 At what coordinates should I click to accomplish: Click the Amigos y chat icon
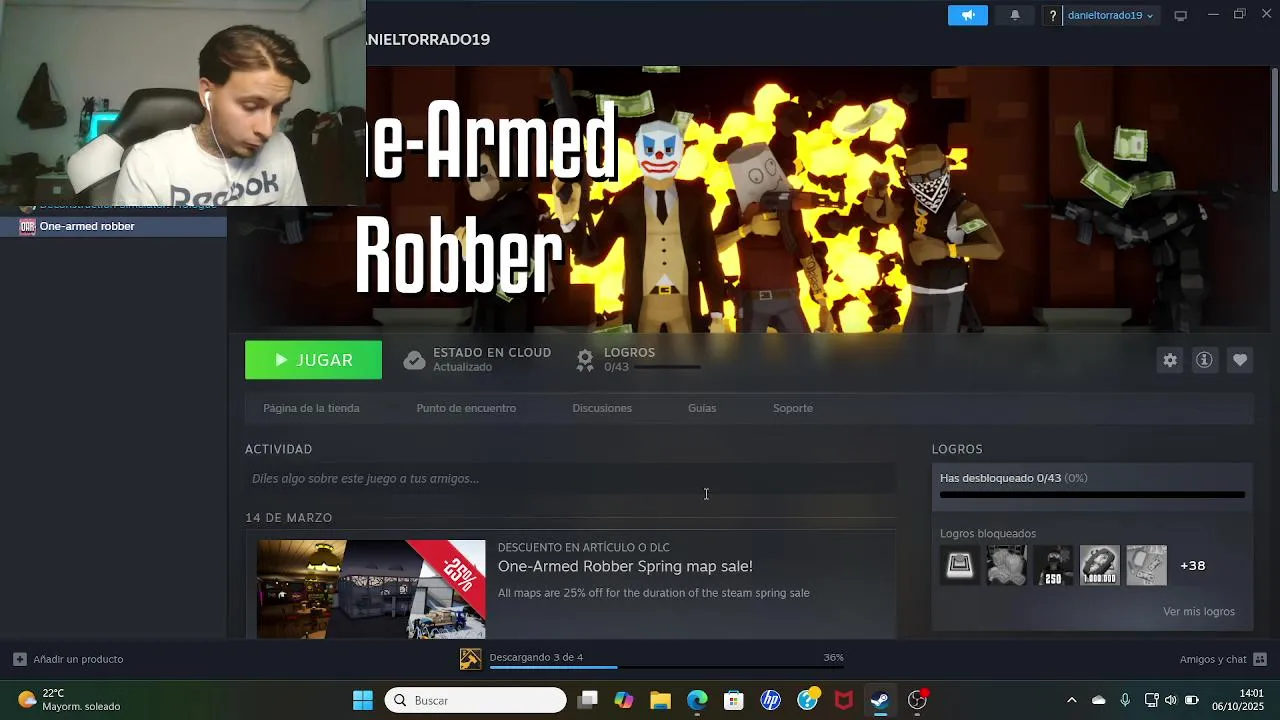click(x=1260, y=659)
